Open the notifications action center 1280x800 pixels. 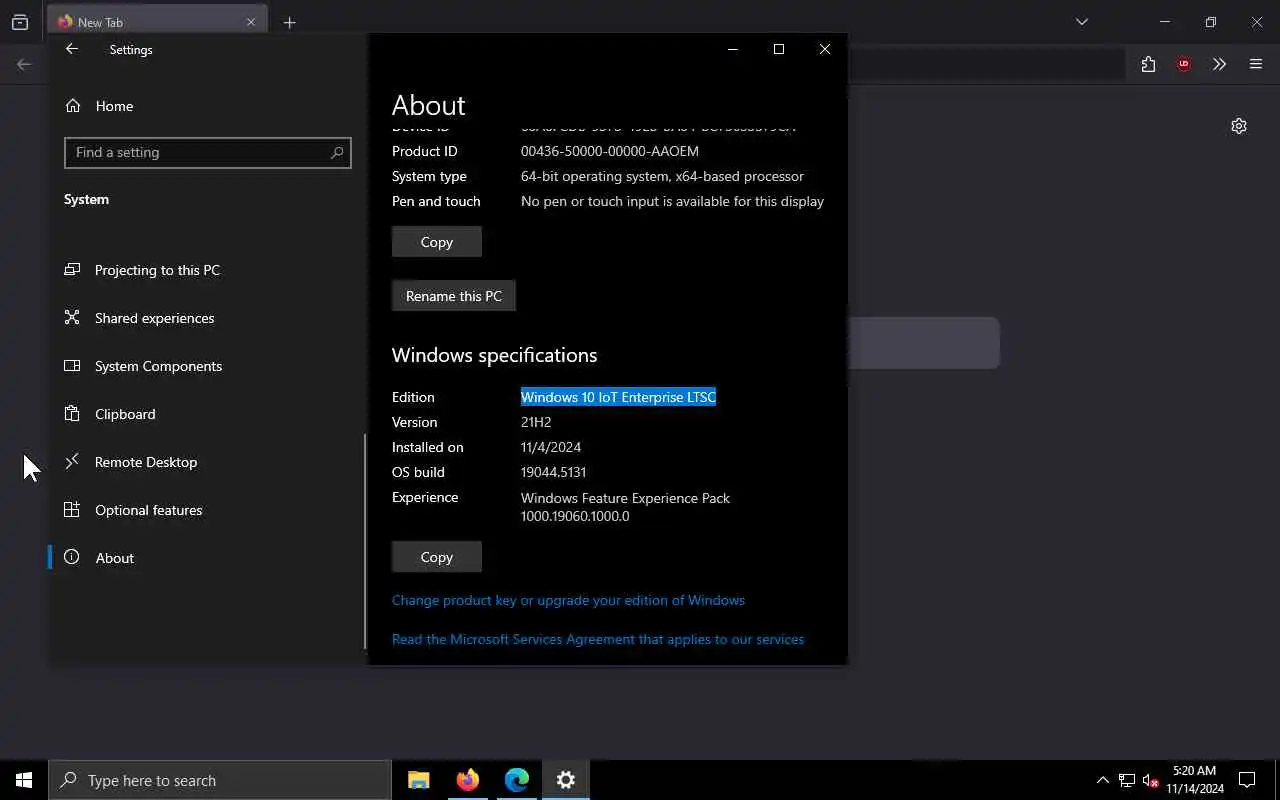tap(1247, 780)
